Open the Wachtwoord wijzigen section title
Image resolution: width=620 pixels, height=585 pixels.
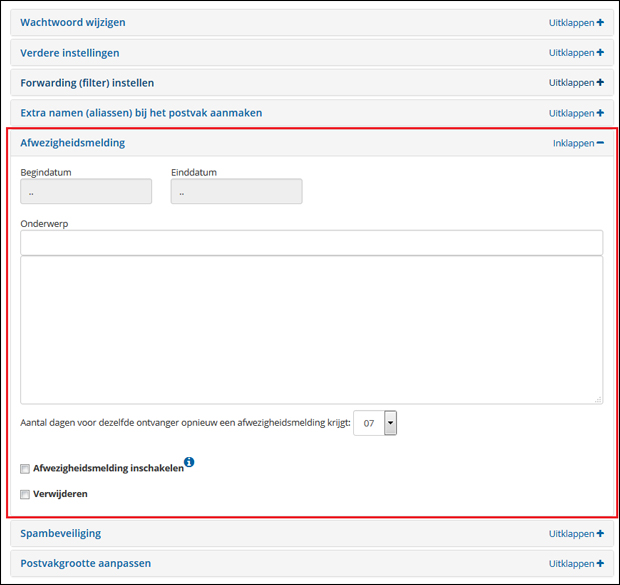tap(73, 22)
